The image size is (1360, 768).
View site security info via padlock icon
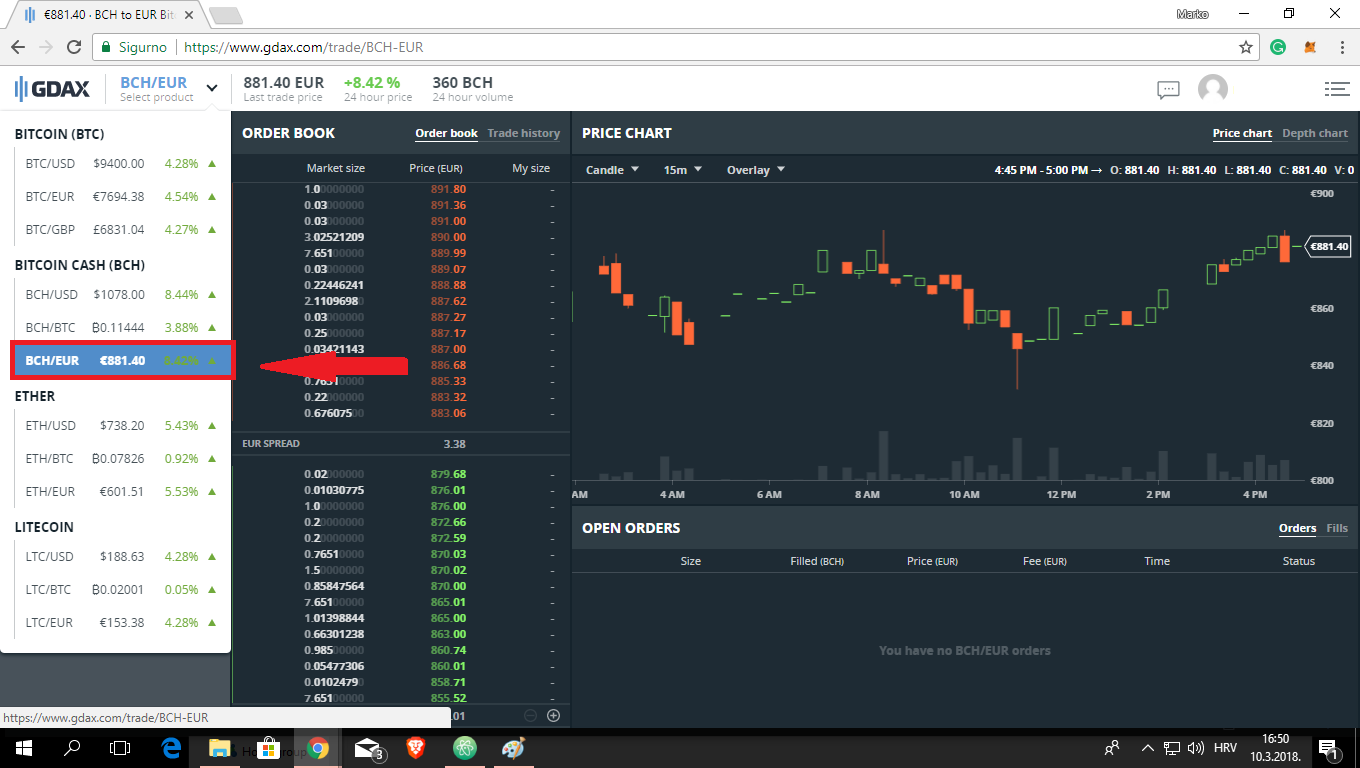107,47
